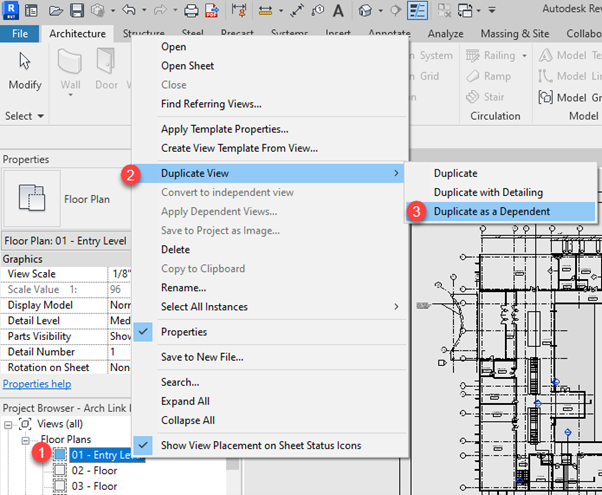Click the Measure tool icon in quick access toolbar

[x=265, y=11]
